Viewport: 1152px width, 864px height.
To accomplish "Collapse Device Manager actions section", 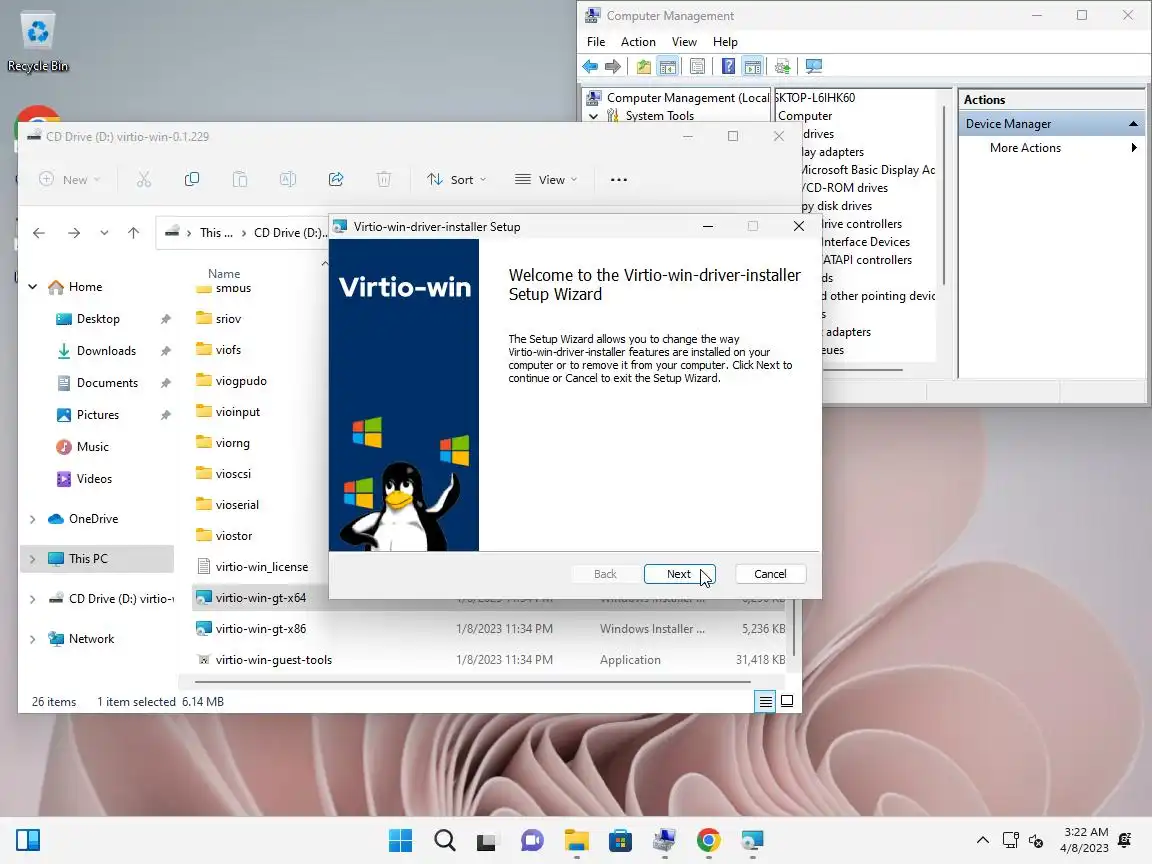I will coord(1133,124).
